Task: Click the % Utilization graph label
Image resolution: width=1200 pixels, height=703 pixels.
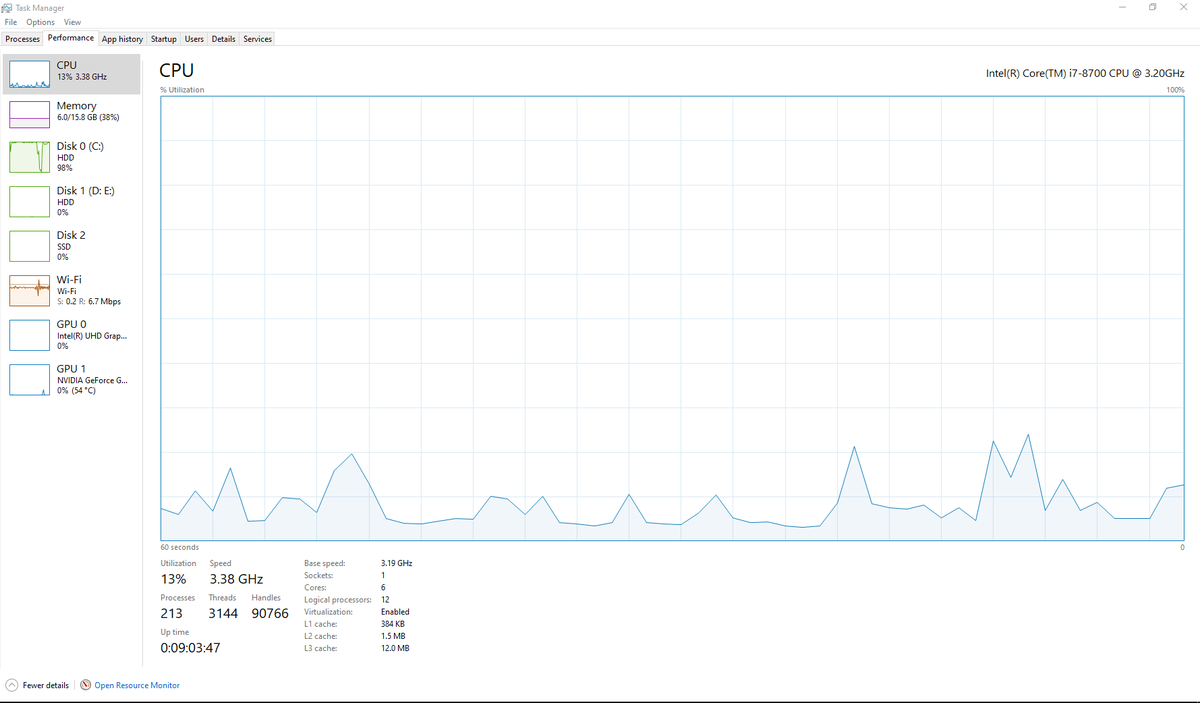Action: tap(182, 90)
